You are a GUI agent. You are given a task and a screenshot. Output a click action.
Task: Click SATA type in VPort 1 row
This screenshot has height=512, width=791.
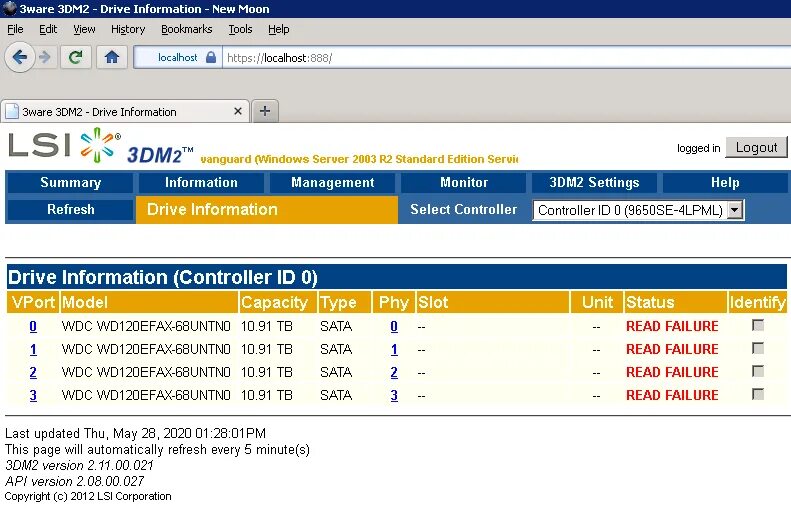pos(336,349)
